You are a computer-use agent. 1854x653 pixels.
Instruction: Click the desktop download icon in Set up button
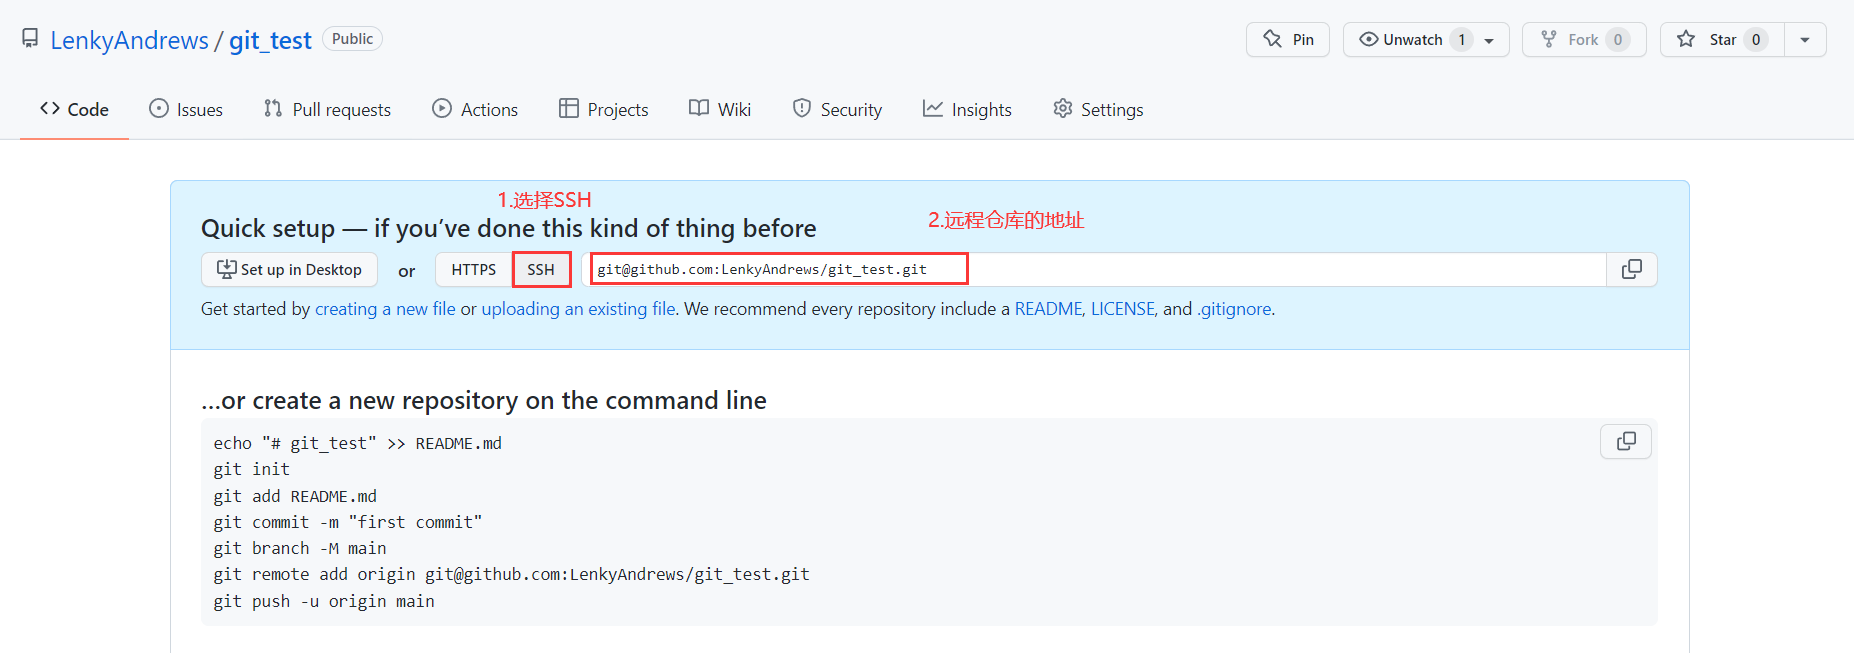point(227,269)
